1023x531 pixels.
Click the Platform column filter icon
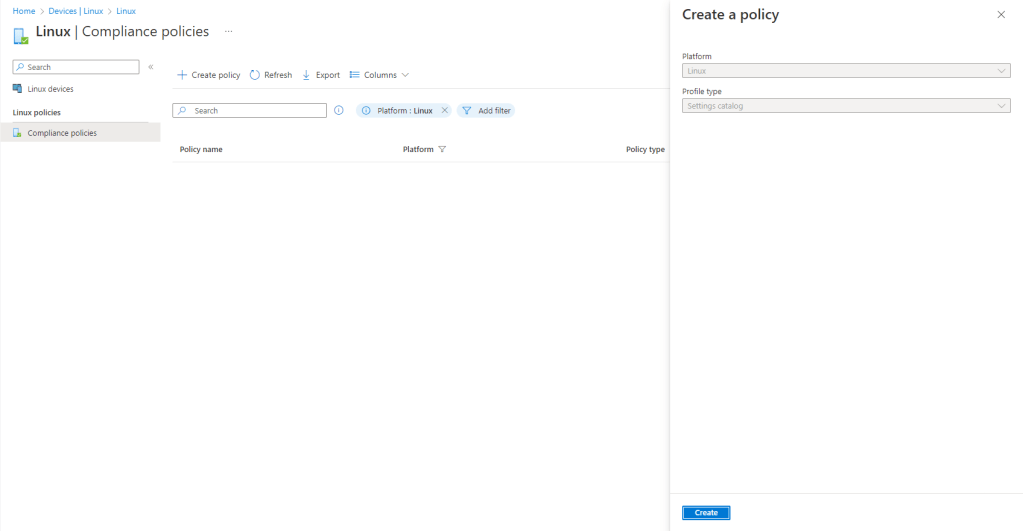[442, 150]
